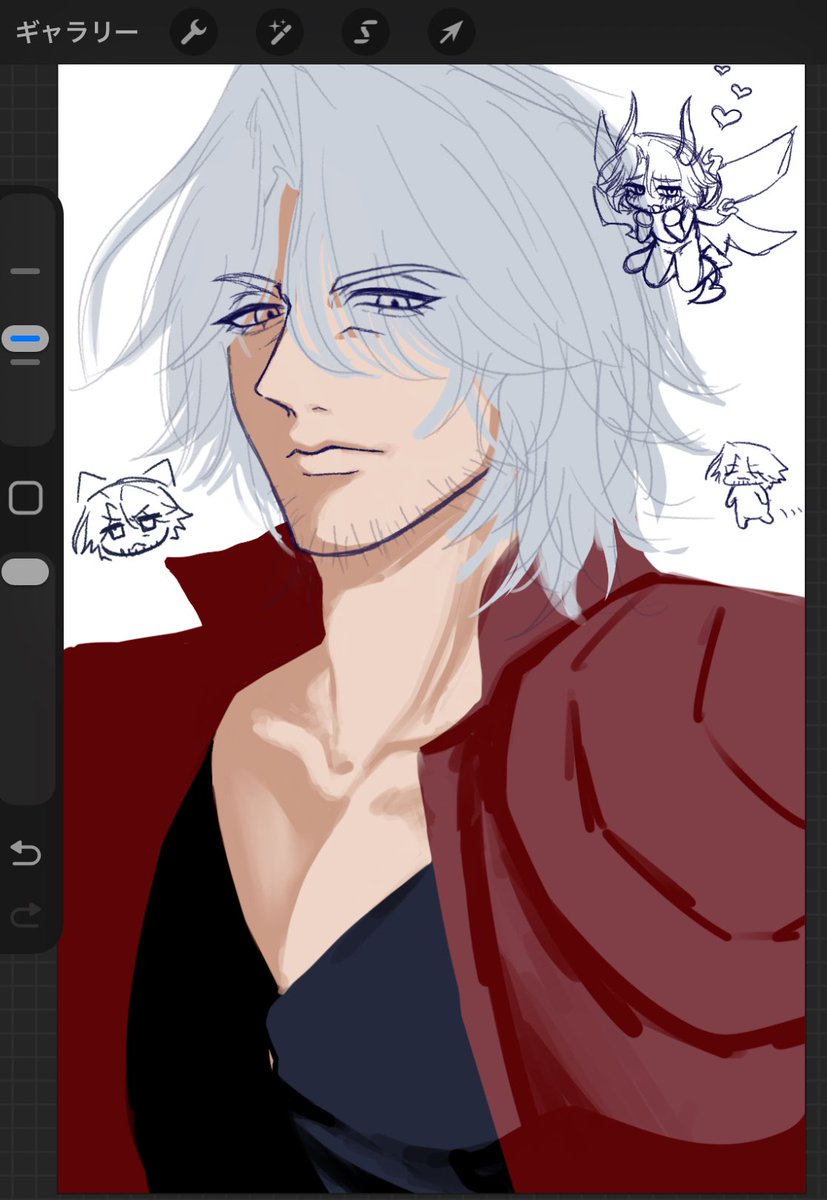Activate the Transform arrow tool
The height and width of the screenshot is (1200, 827).
pyautogui.click(x=451, y=33)
